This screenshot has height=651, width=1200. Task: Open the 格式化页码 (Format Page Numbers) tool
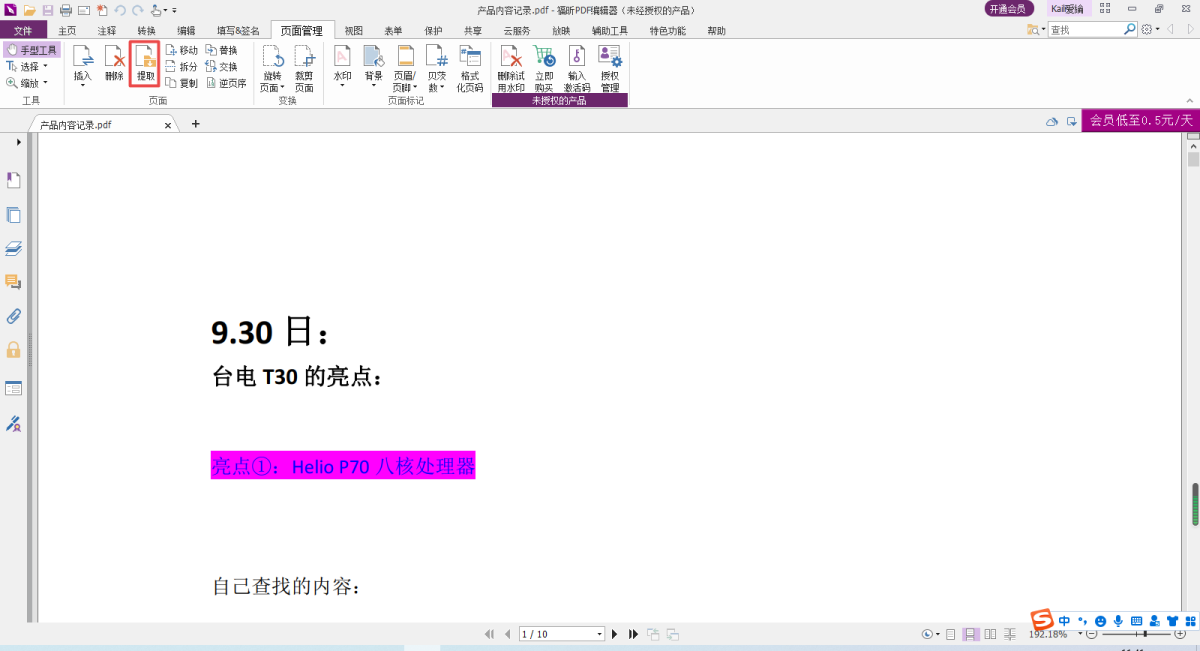(x=469, y=69)
